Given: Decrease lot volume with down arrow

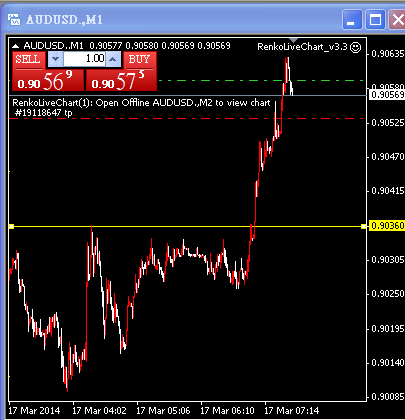Looking at the screenshot, I should 55,59.
